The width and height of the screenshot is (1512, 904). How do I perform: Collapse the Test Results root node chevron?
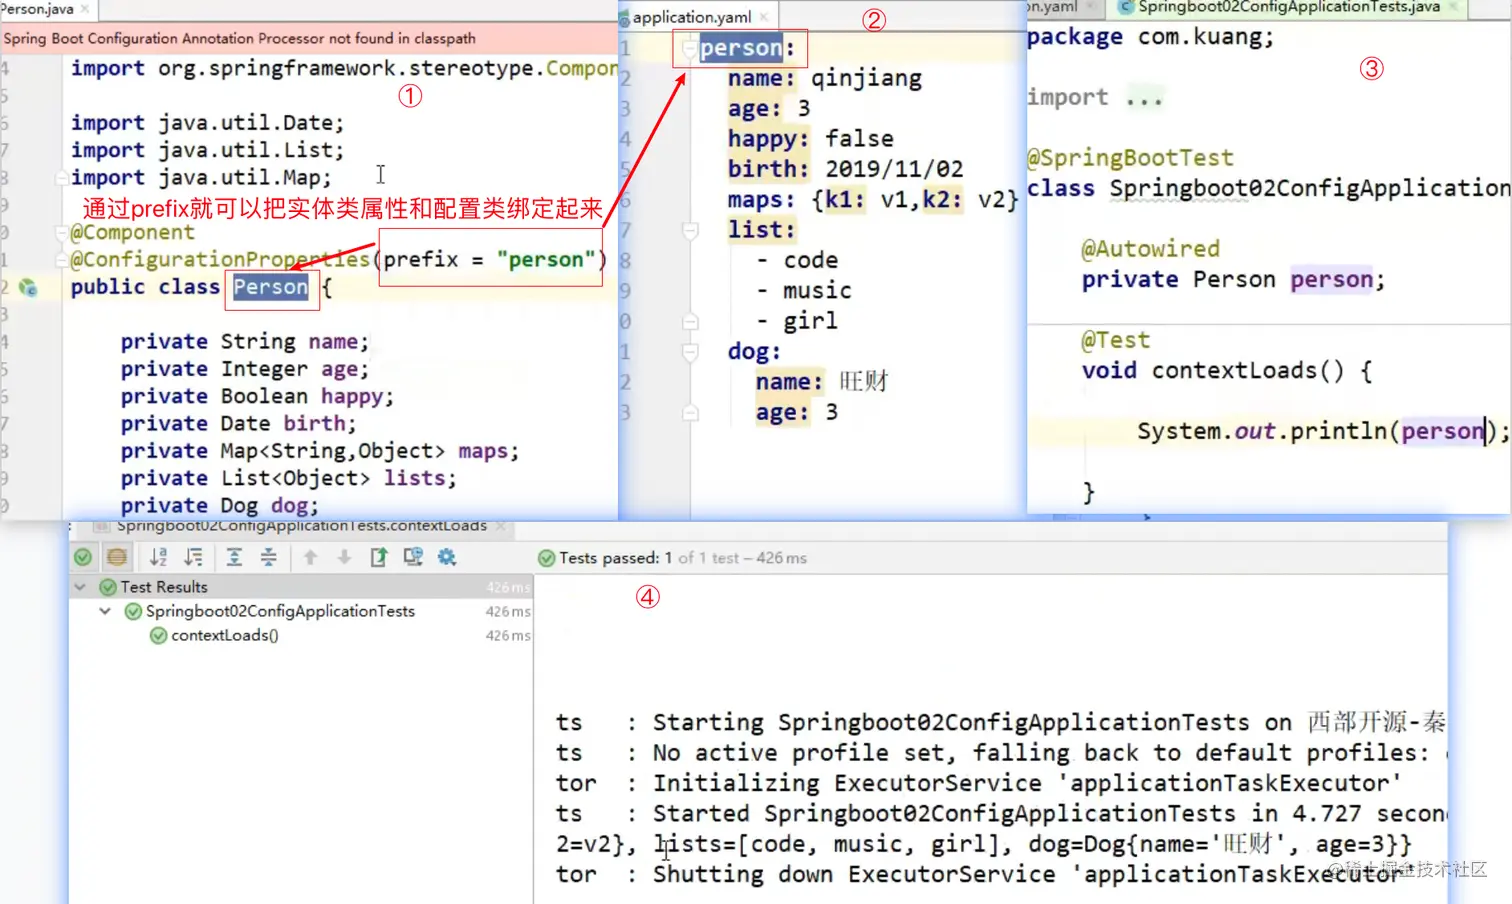(80, 587)
